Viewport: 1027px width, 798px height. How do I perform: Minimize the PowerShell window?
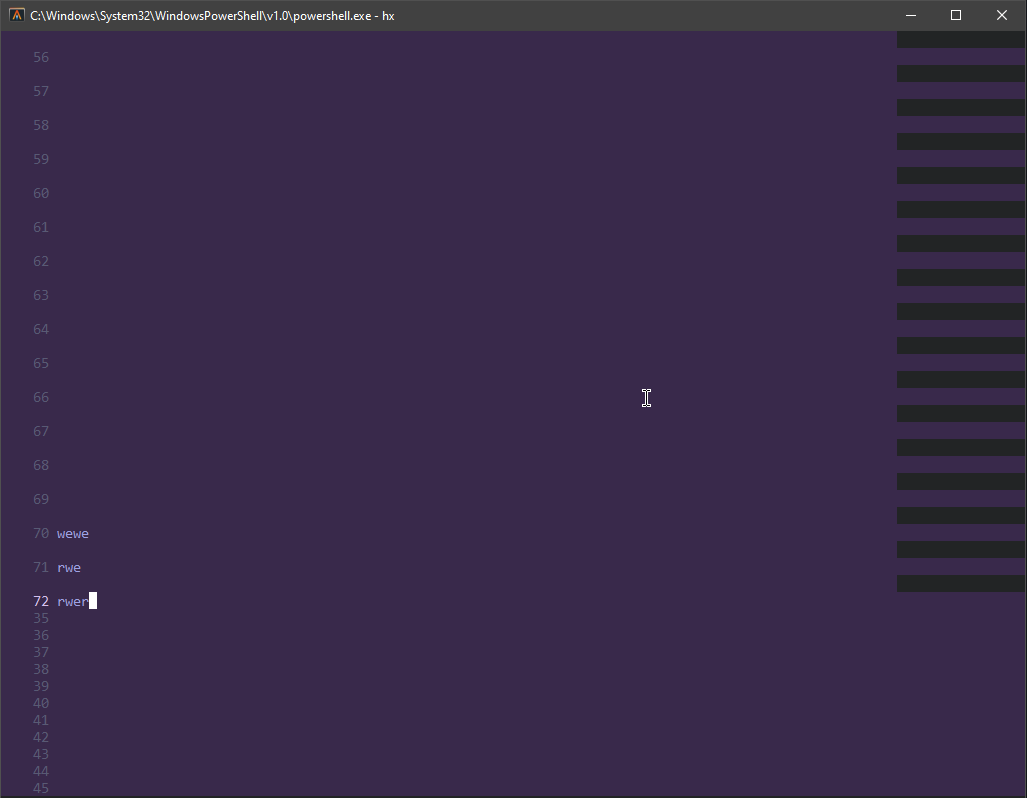[910, 15]
